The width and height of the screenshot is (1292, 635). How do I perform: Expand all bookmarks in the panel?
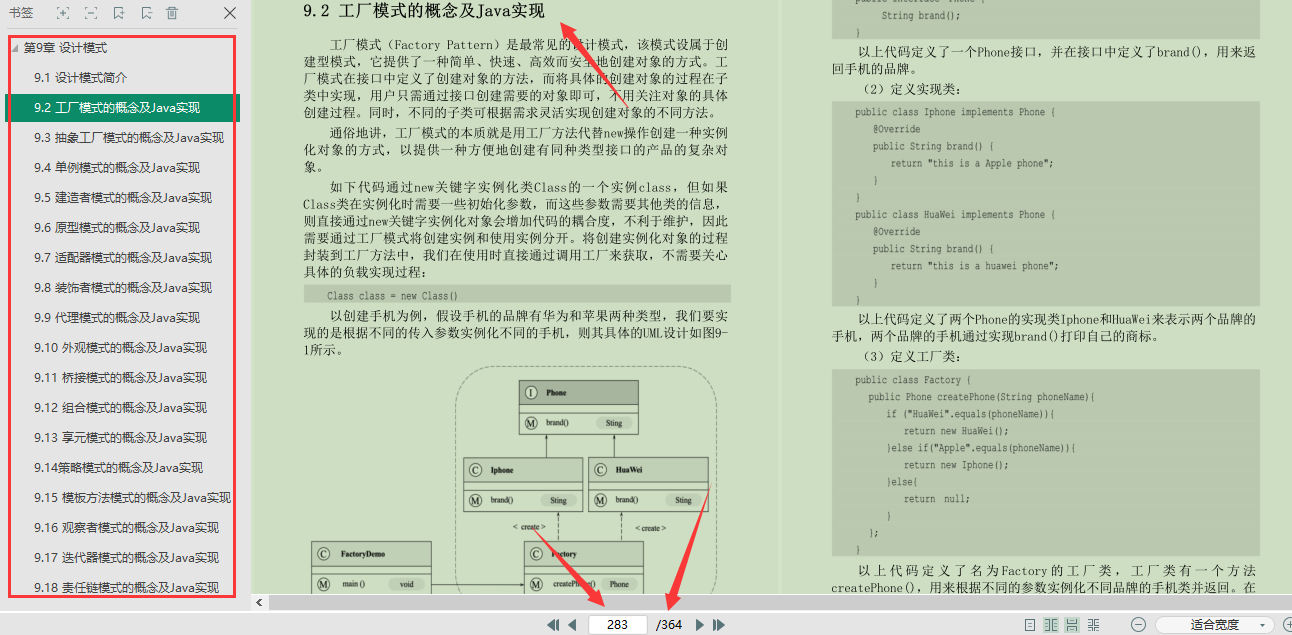[x=64, y=13]
